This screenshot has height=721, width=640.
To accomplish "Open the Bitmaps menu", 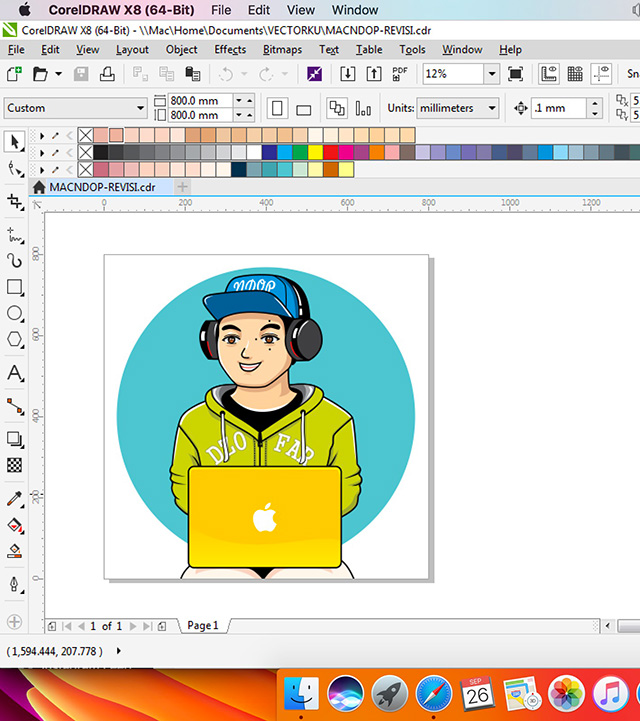I will (x=282, y=50).
